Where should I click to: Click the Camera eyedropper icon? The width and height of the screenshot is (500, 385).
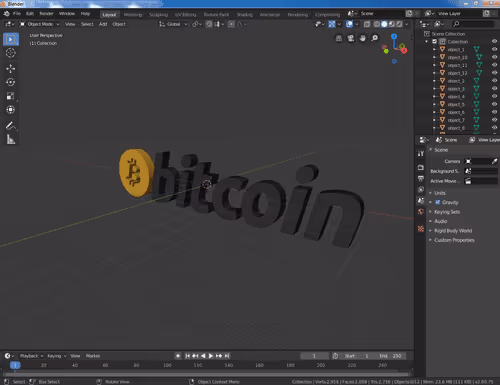coord(495,161)
